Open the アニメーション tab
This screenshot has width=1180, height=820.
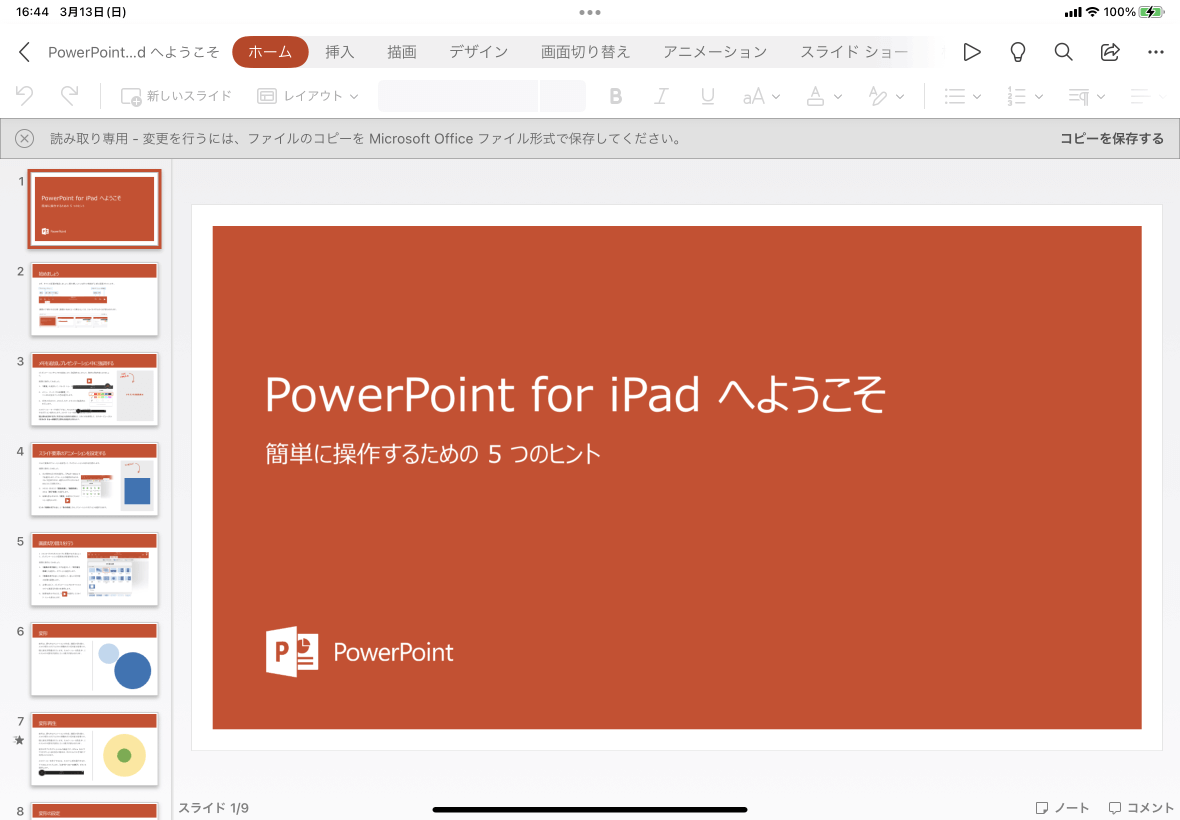[715, 52]
